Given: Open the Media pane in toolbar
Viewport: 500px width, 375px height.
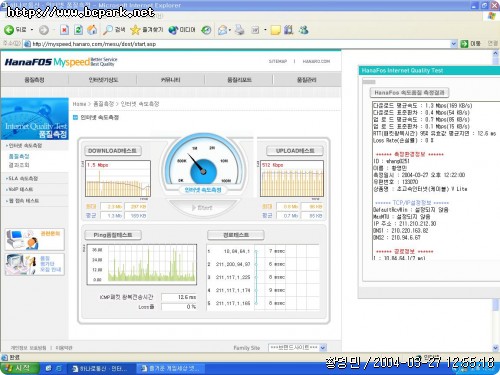Looking at the screenshot, I should [182, 30].
